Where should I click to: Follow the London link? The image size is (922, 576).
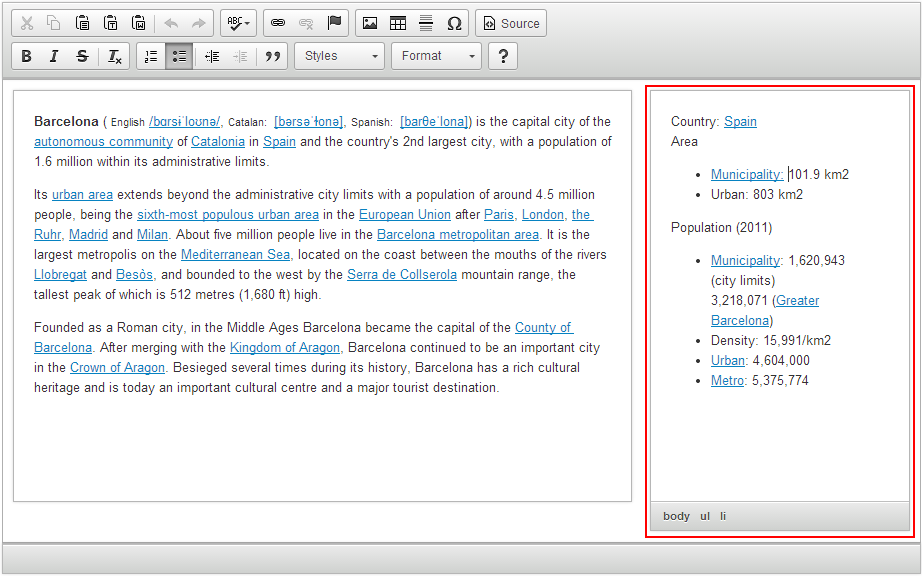543,215
